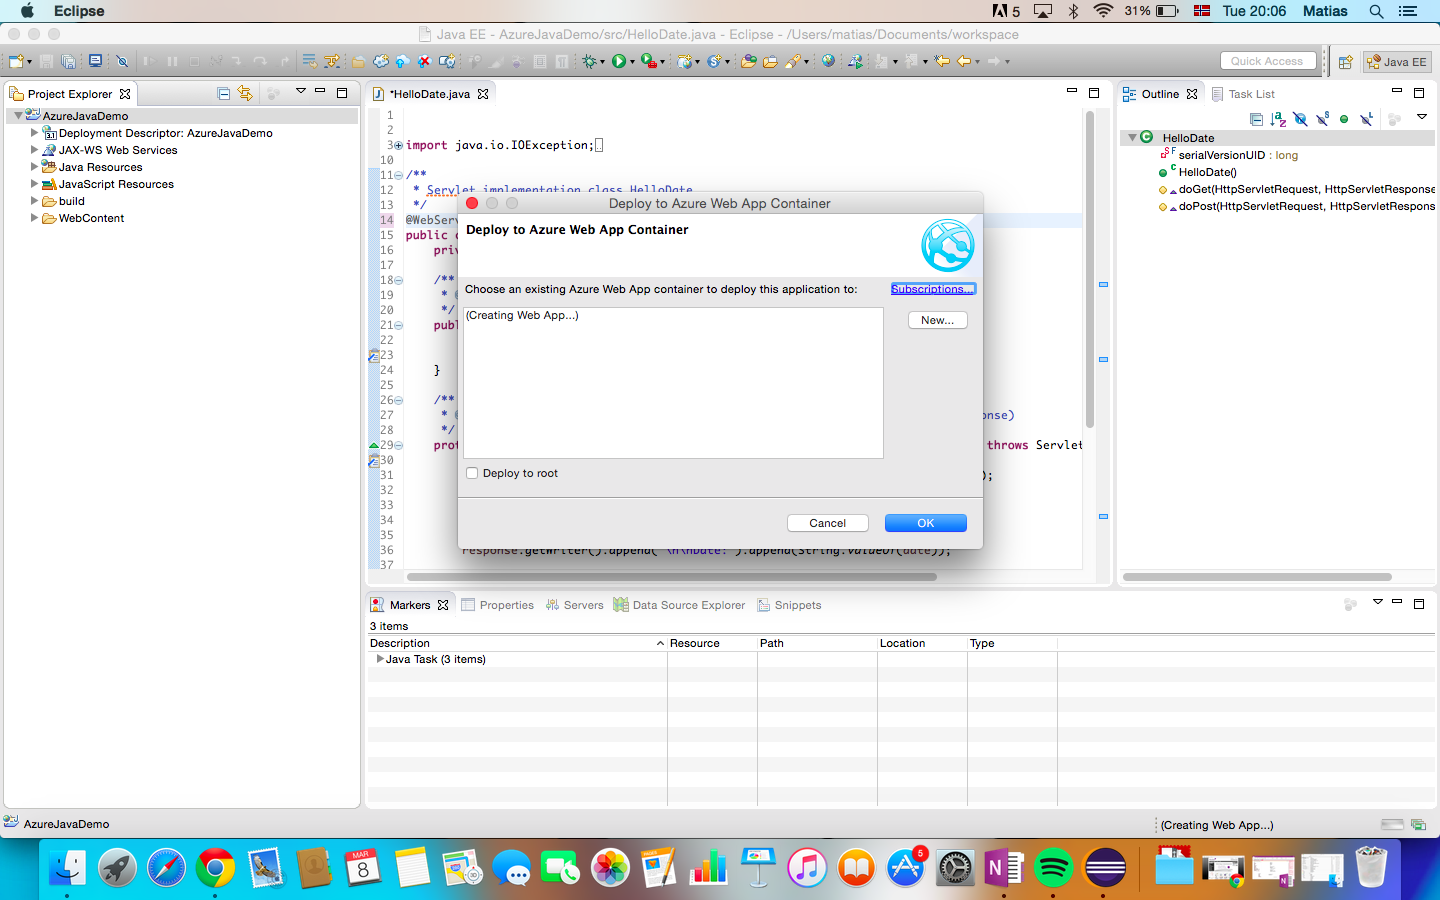Screen dimensions: 1440x900
Task: Maximize the Markers bottom panel
Action: pos(1419,603)
